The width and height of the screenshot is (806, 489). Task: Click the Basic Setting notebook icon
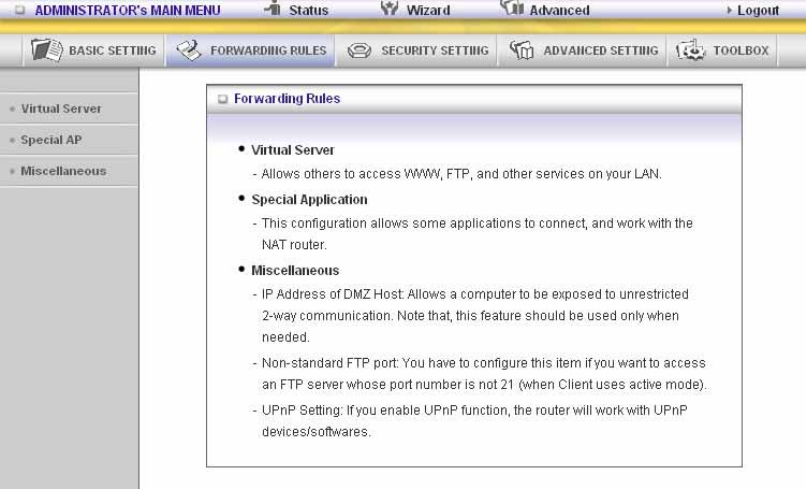click(47, 50)
